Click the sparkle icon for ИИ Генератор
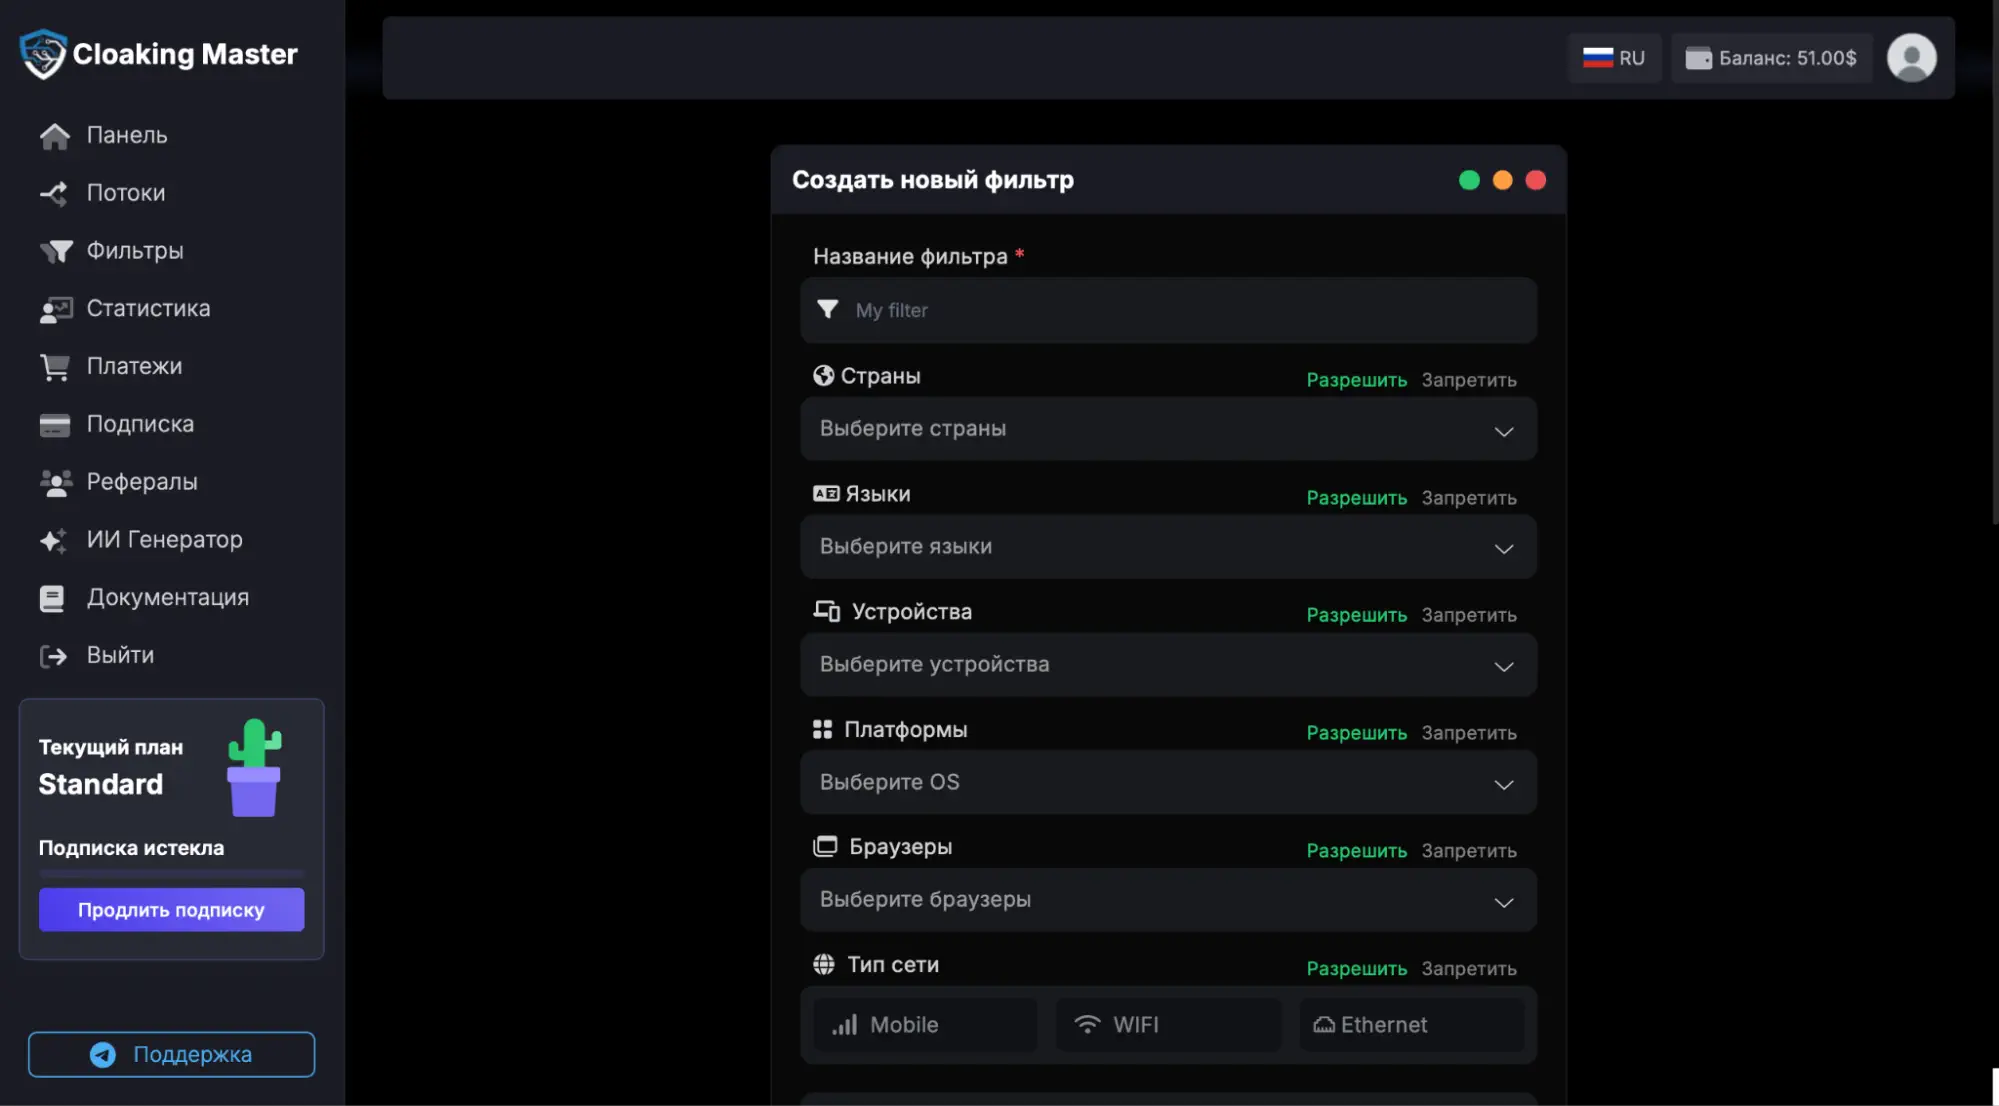 53,540
